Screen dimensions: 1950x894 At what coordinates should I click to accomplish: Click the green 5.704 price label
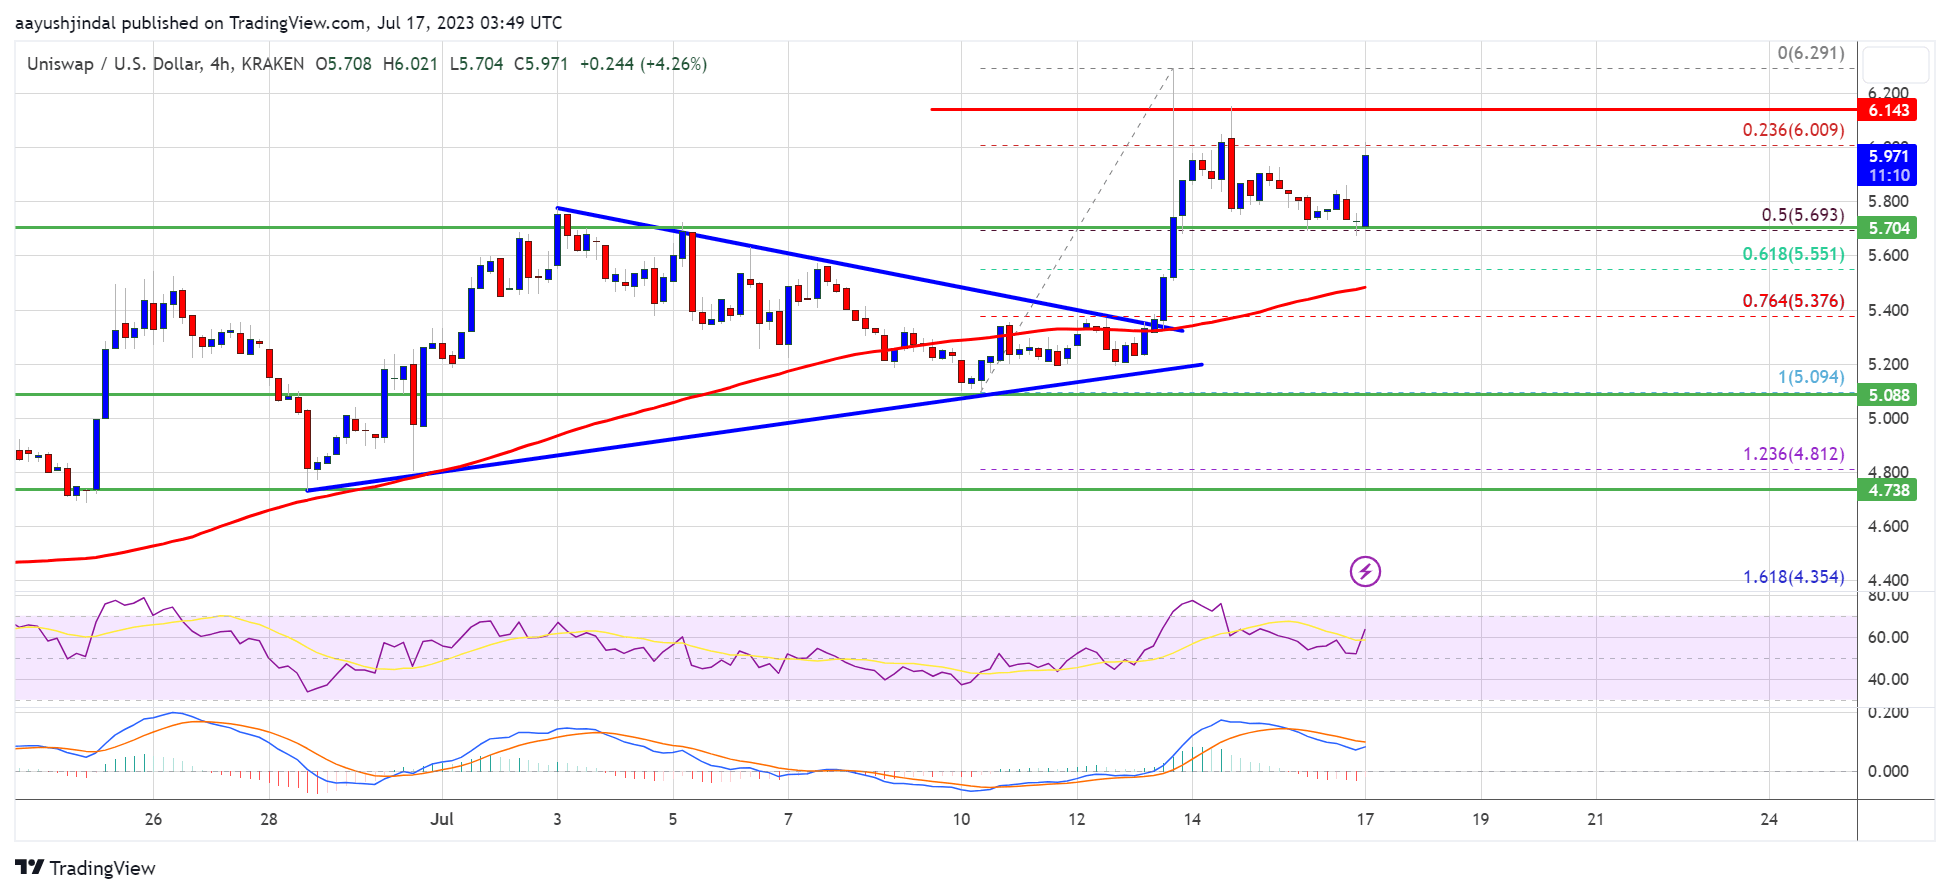coord(1887,228)
